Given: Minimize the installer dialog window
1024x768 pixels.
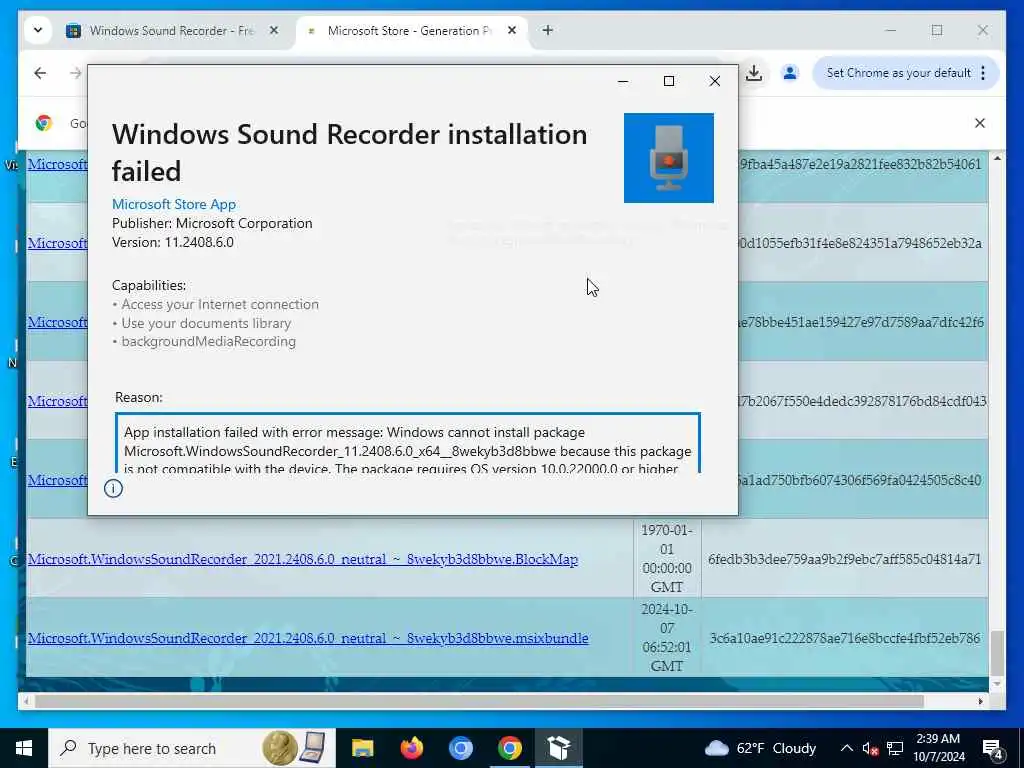Looking at the screenshot, I should click(x=623, y=81).
